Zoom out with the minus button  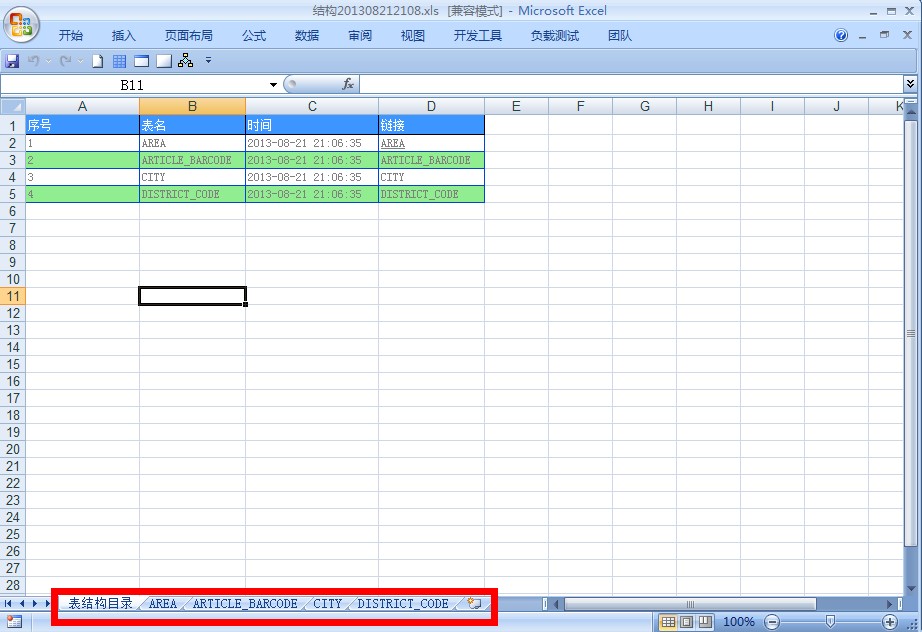tap(772, 621)
